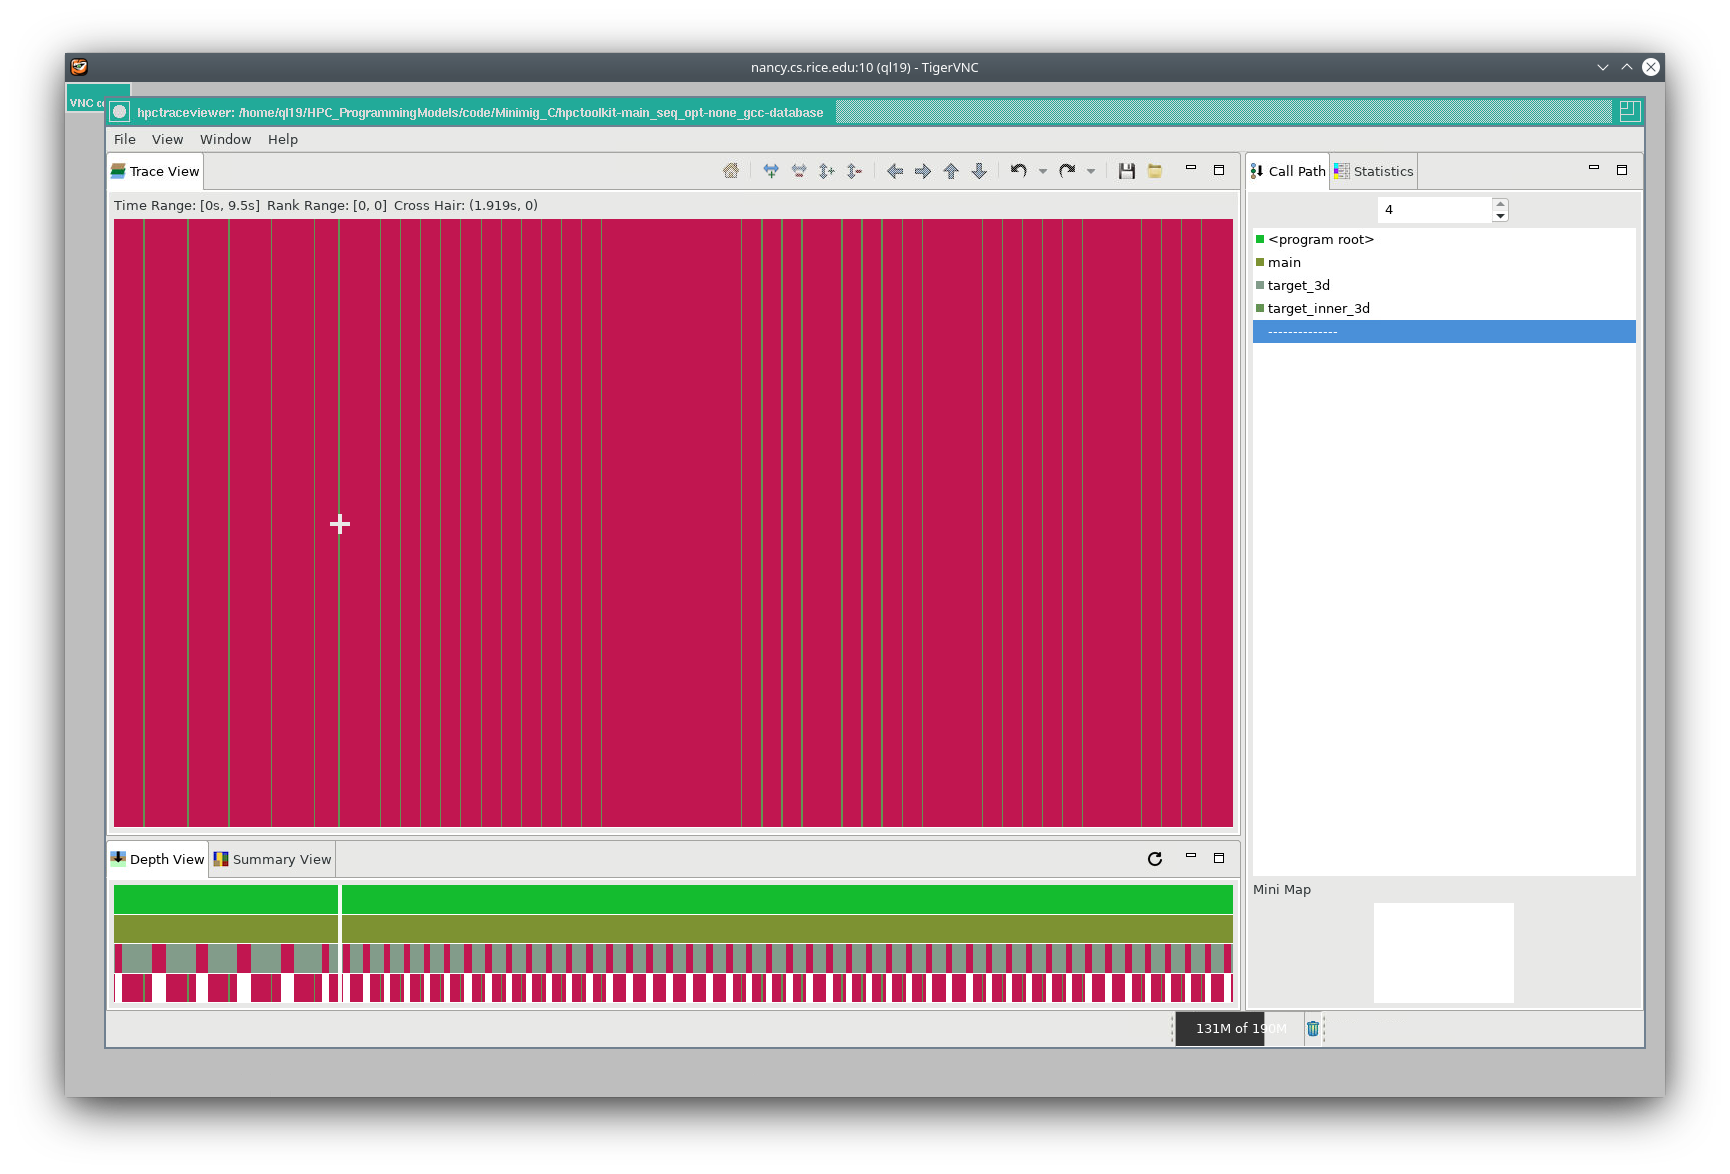Run garbage collector via trash icon
1730x1174 pixels.
pyautogui.click(x=1313, y=1028)
